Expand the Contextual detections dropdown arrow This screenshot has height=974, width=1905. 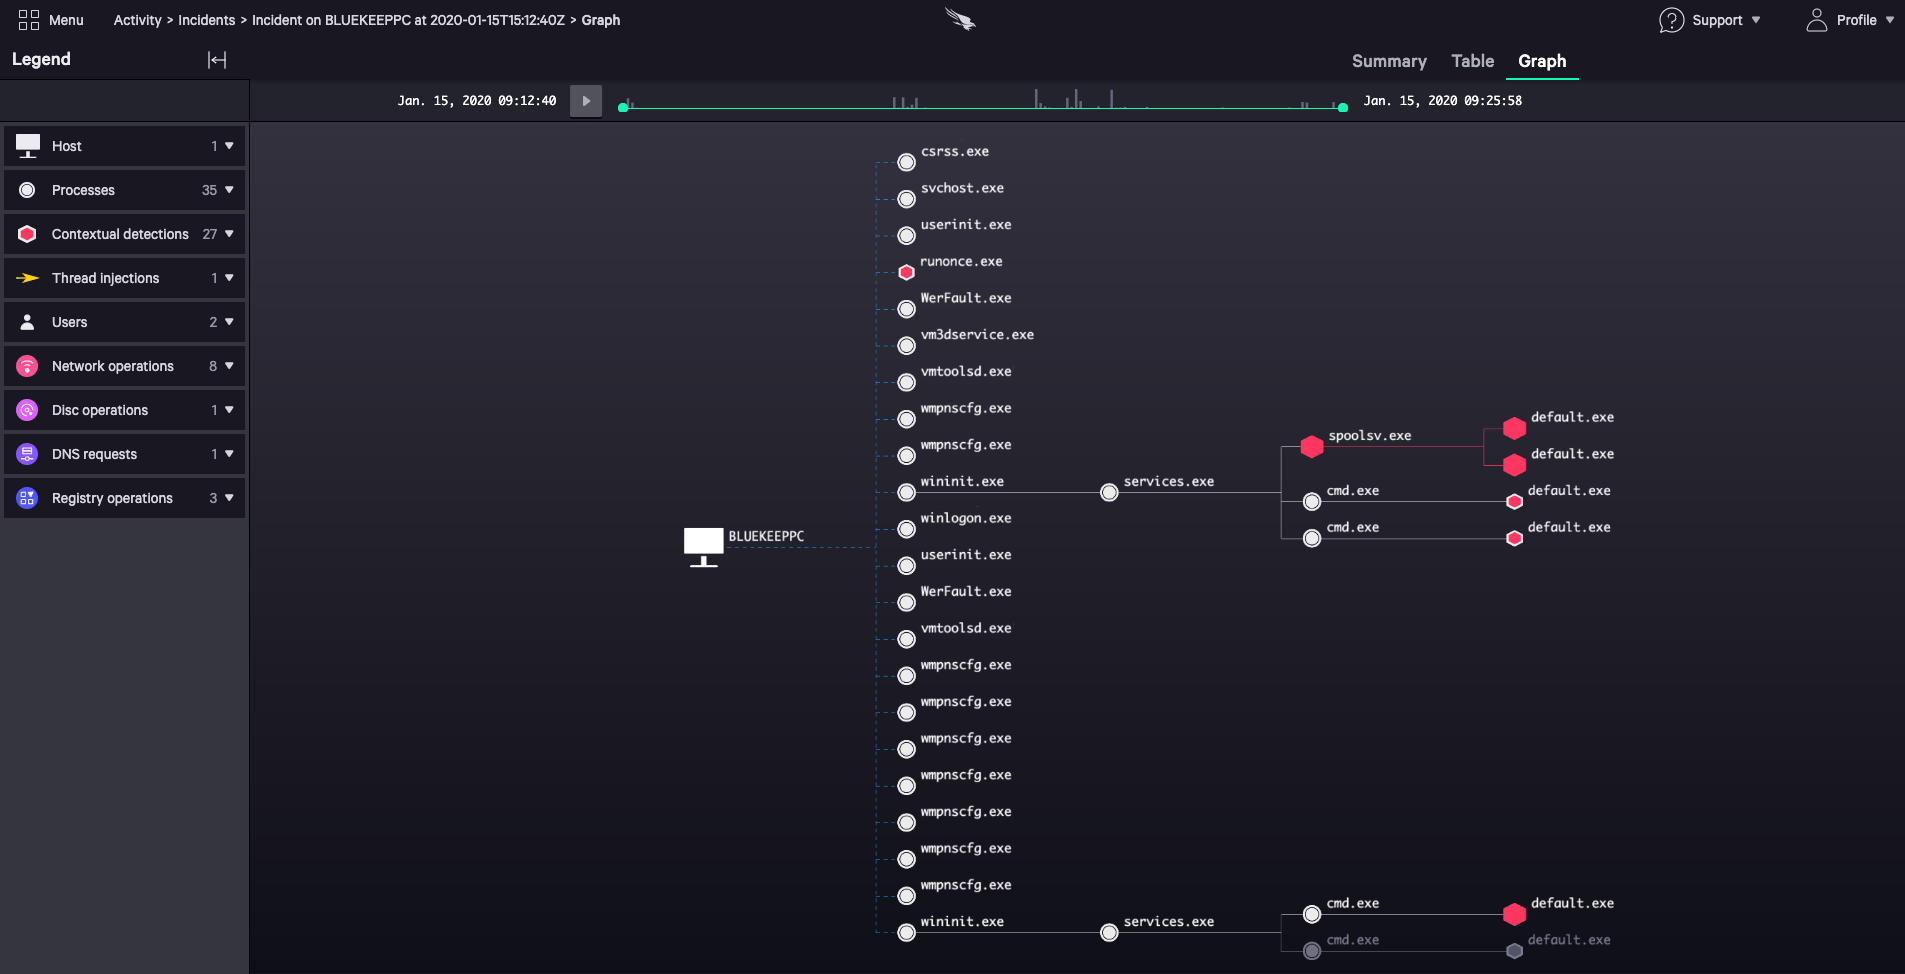pyautogui.click(x=229, y=234)
